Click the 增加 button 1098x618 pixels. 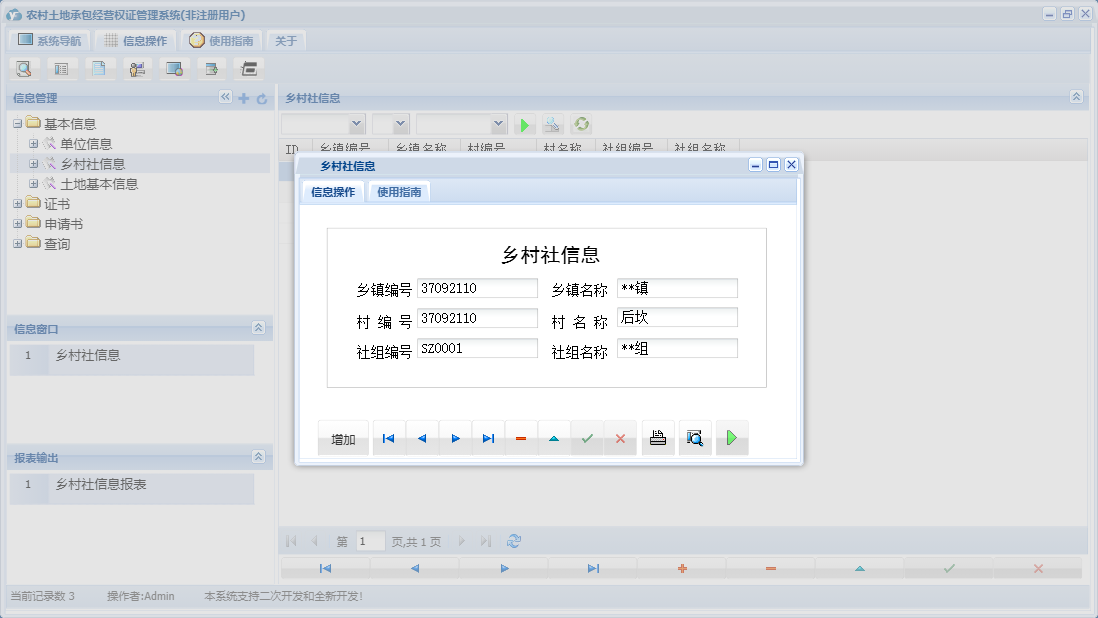343,439
